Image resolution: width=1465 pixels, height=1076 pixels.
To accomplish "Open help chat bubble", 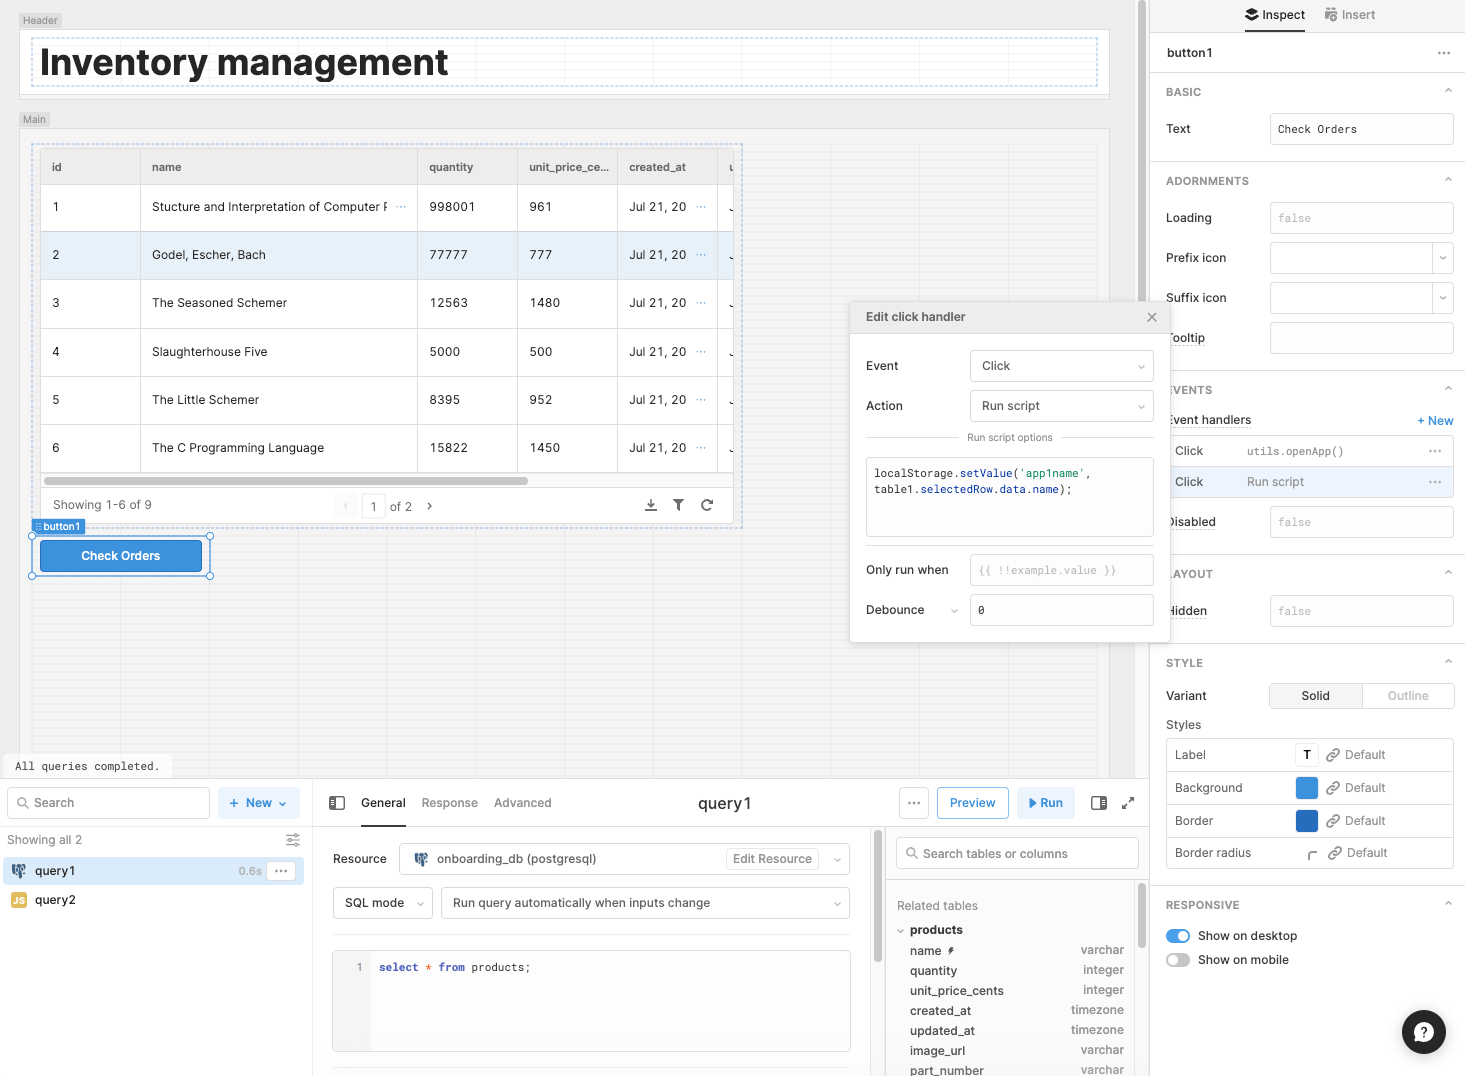I will [1424, 1032].
